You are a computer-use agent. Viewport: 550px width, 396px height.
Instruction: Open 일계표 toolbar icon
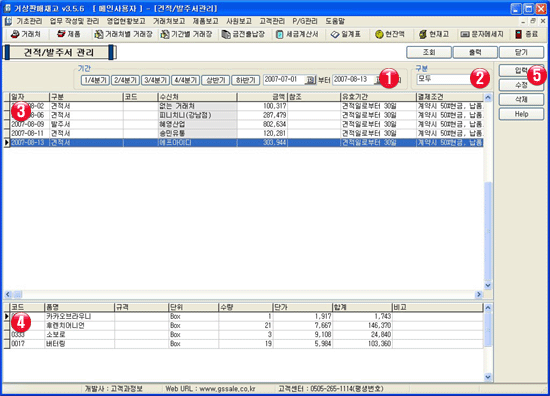[x=346, y=34]
